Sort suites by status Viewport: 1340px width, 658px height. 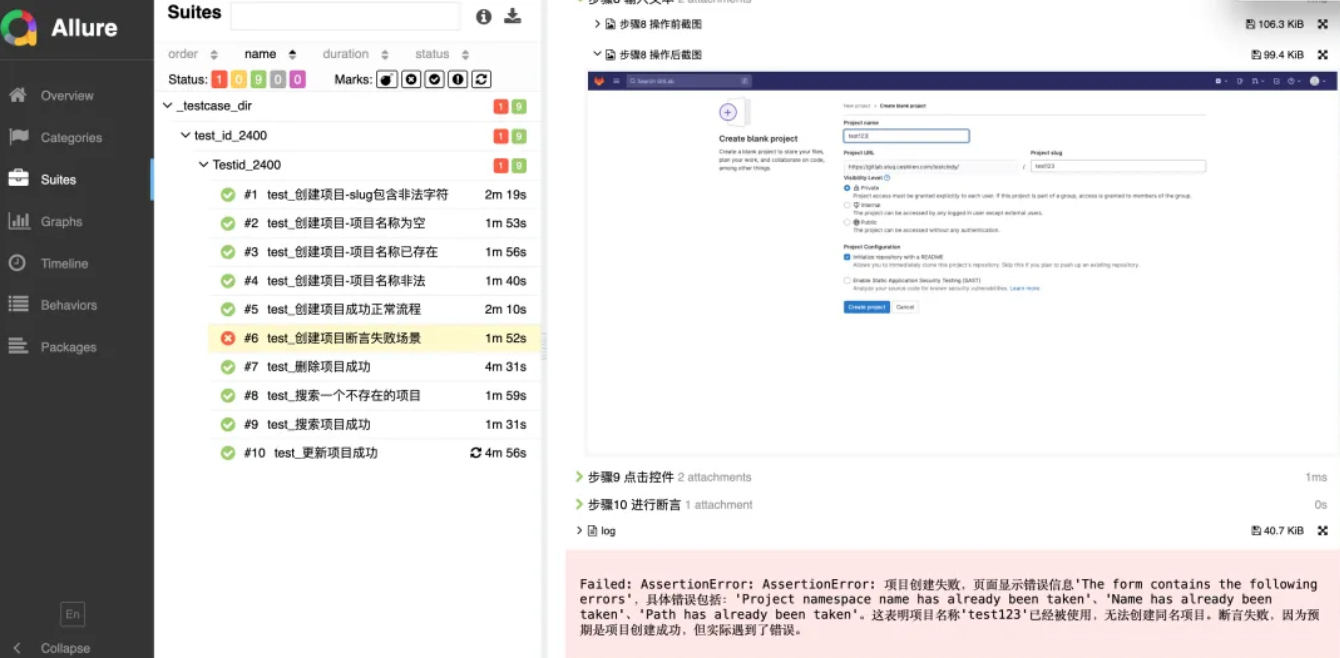(442, 54)
